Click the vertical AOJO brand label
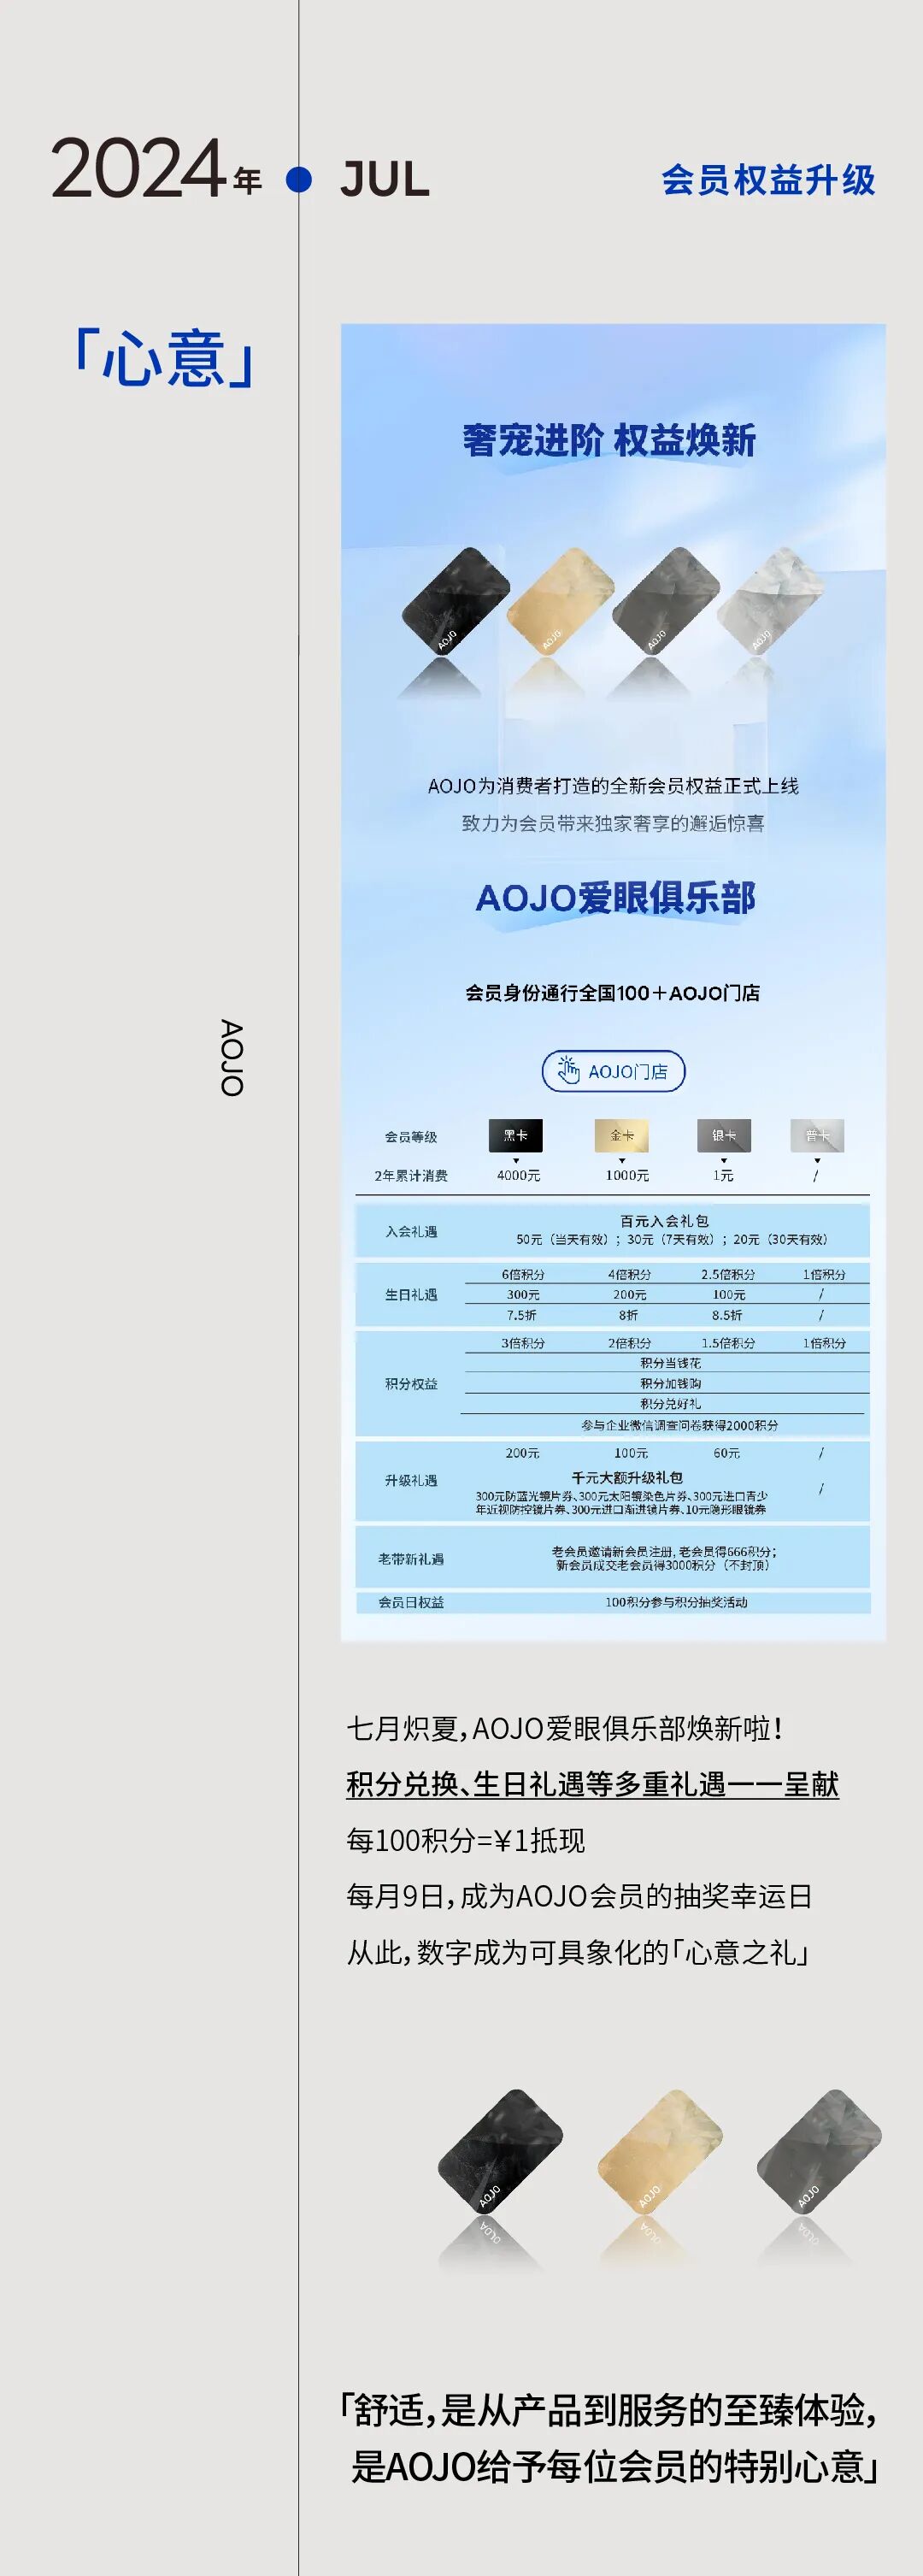This screenshot has height=2576, width=923. pos(231,1058)
